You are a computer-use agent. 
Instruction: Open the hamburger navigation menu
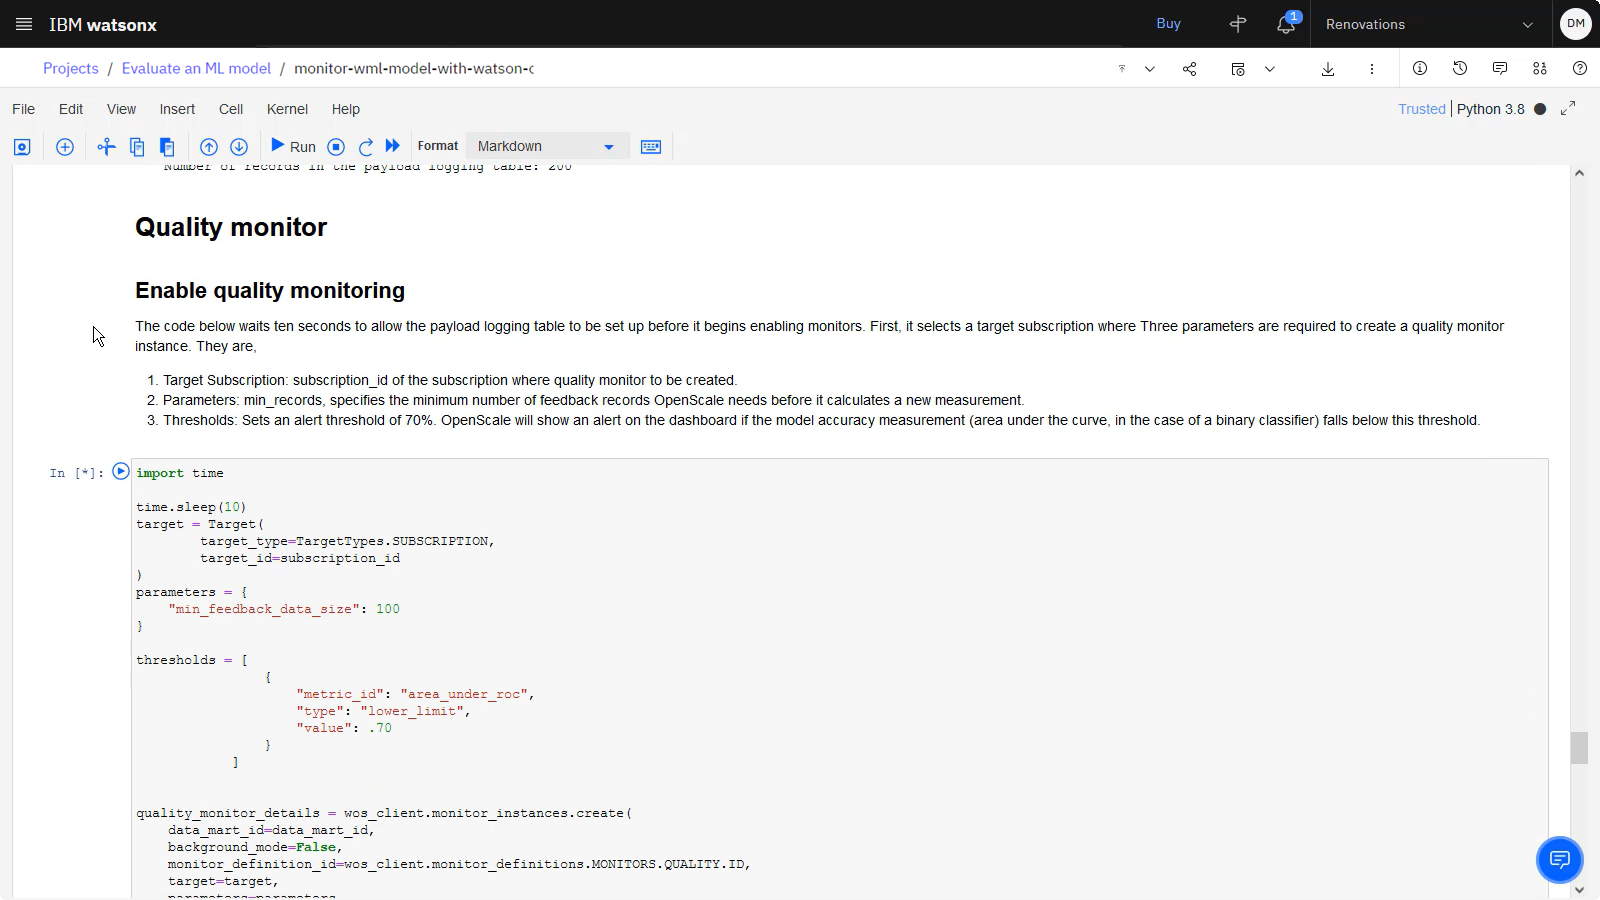[x=24, y=24]
